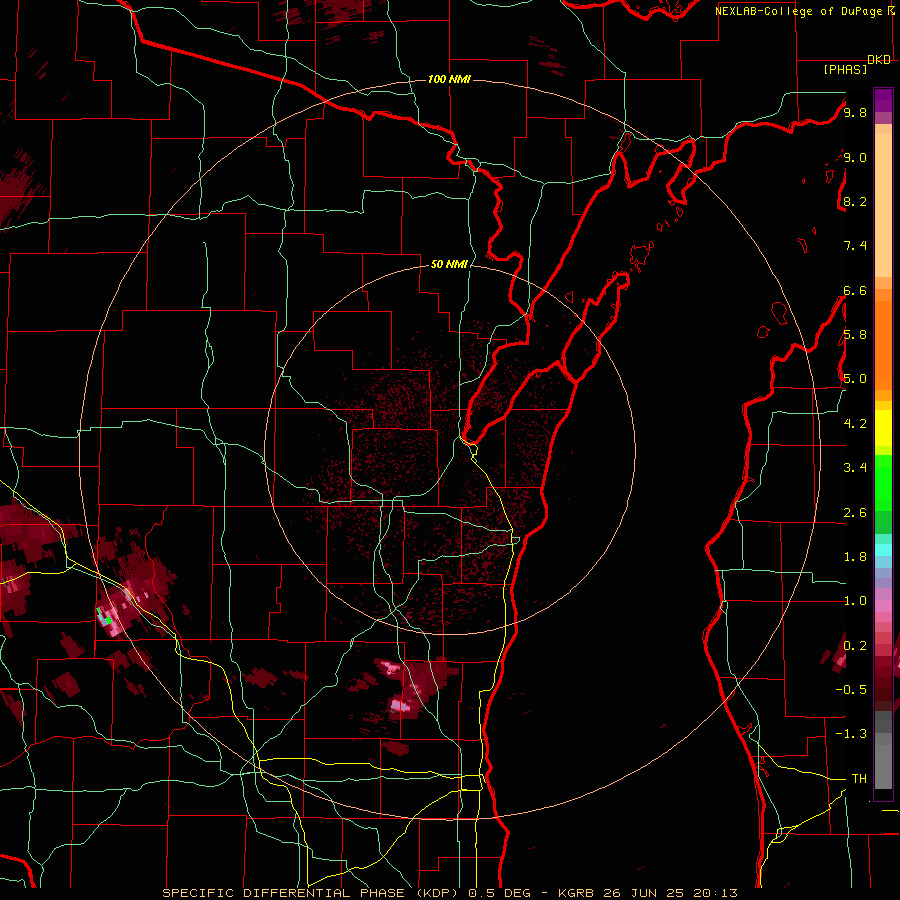This screenshot has height=900, width=900.
Task: Click the 5.8 legend value
Action: pos(855,335)
